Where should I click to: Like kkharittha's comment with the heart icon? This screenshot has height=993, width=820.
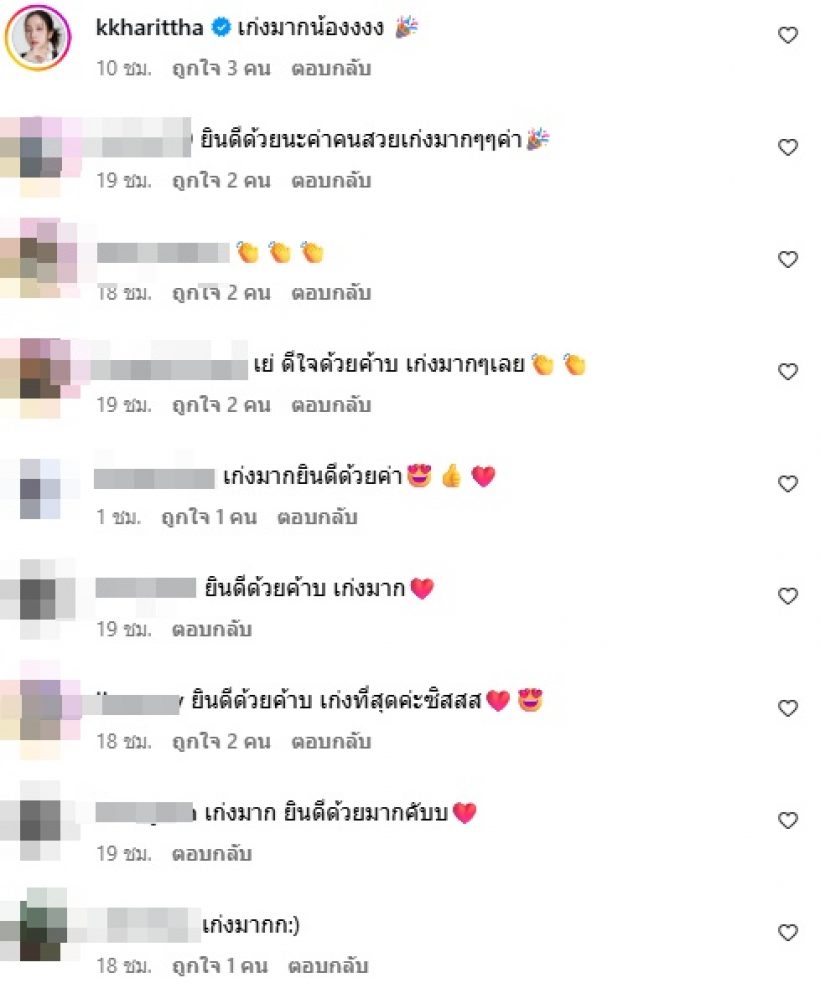coord(787,35)
